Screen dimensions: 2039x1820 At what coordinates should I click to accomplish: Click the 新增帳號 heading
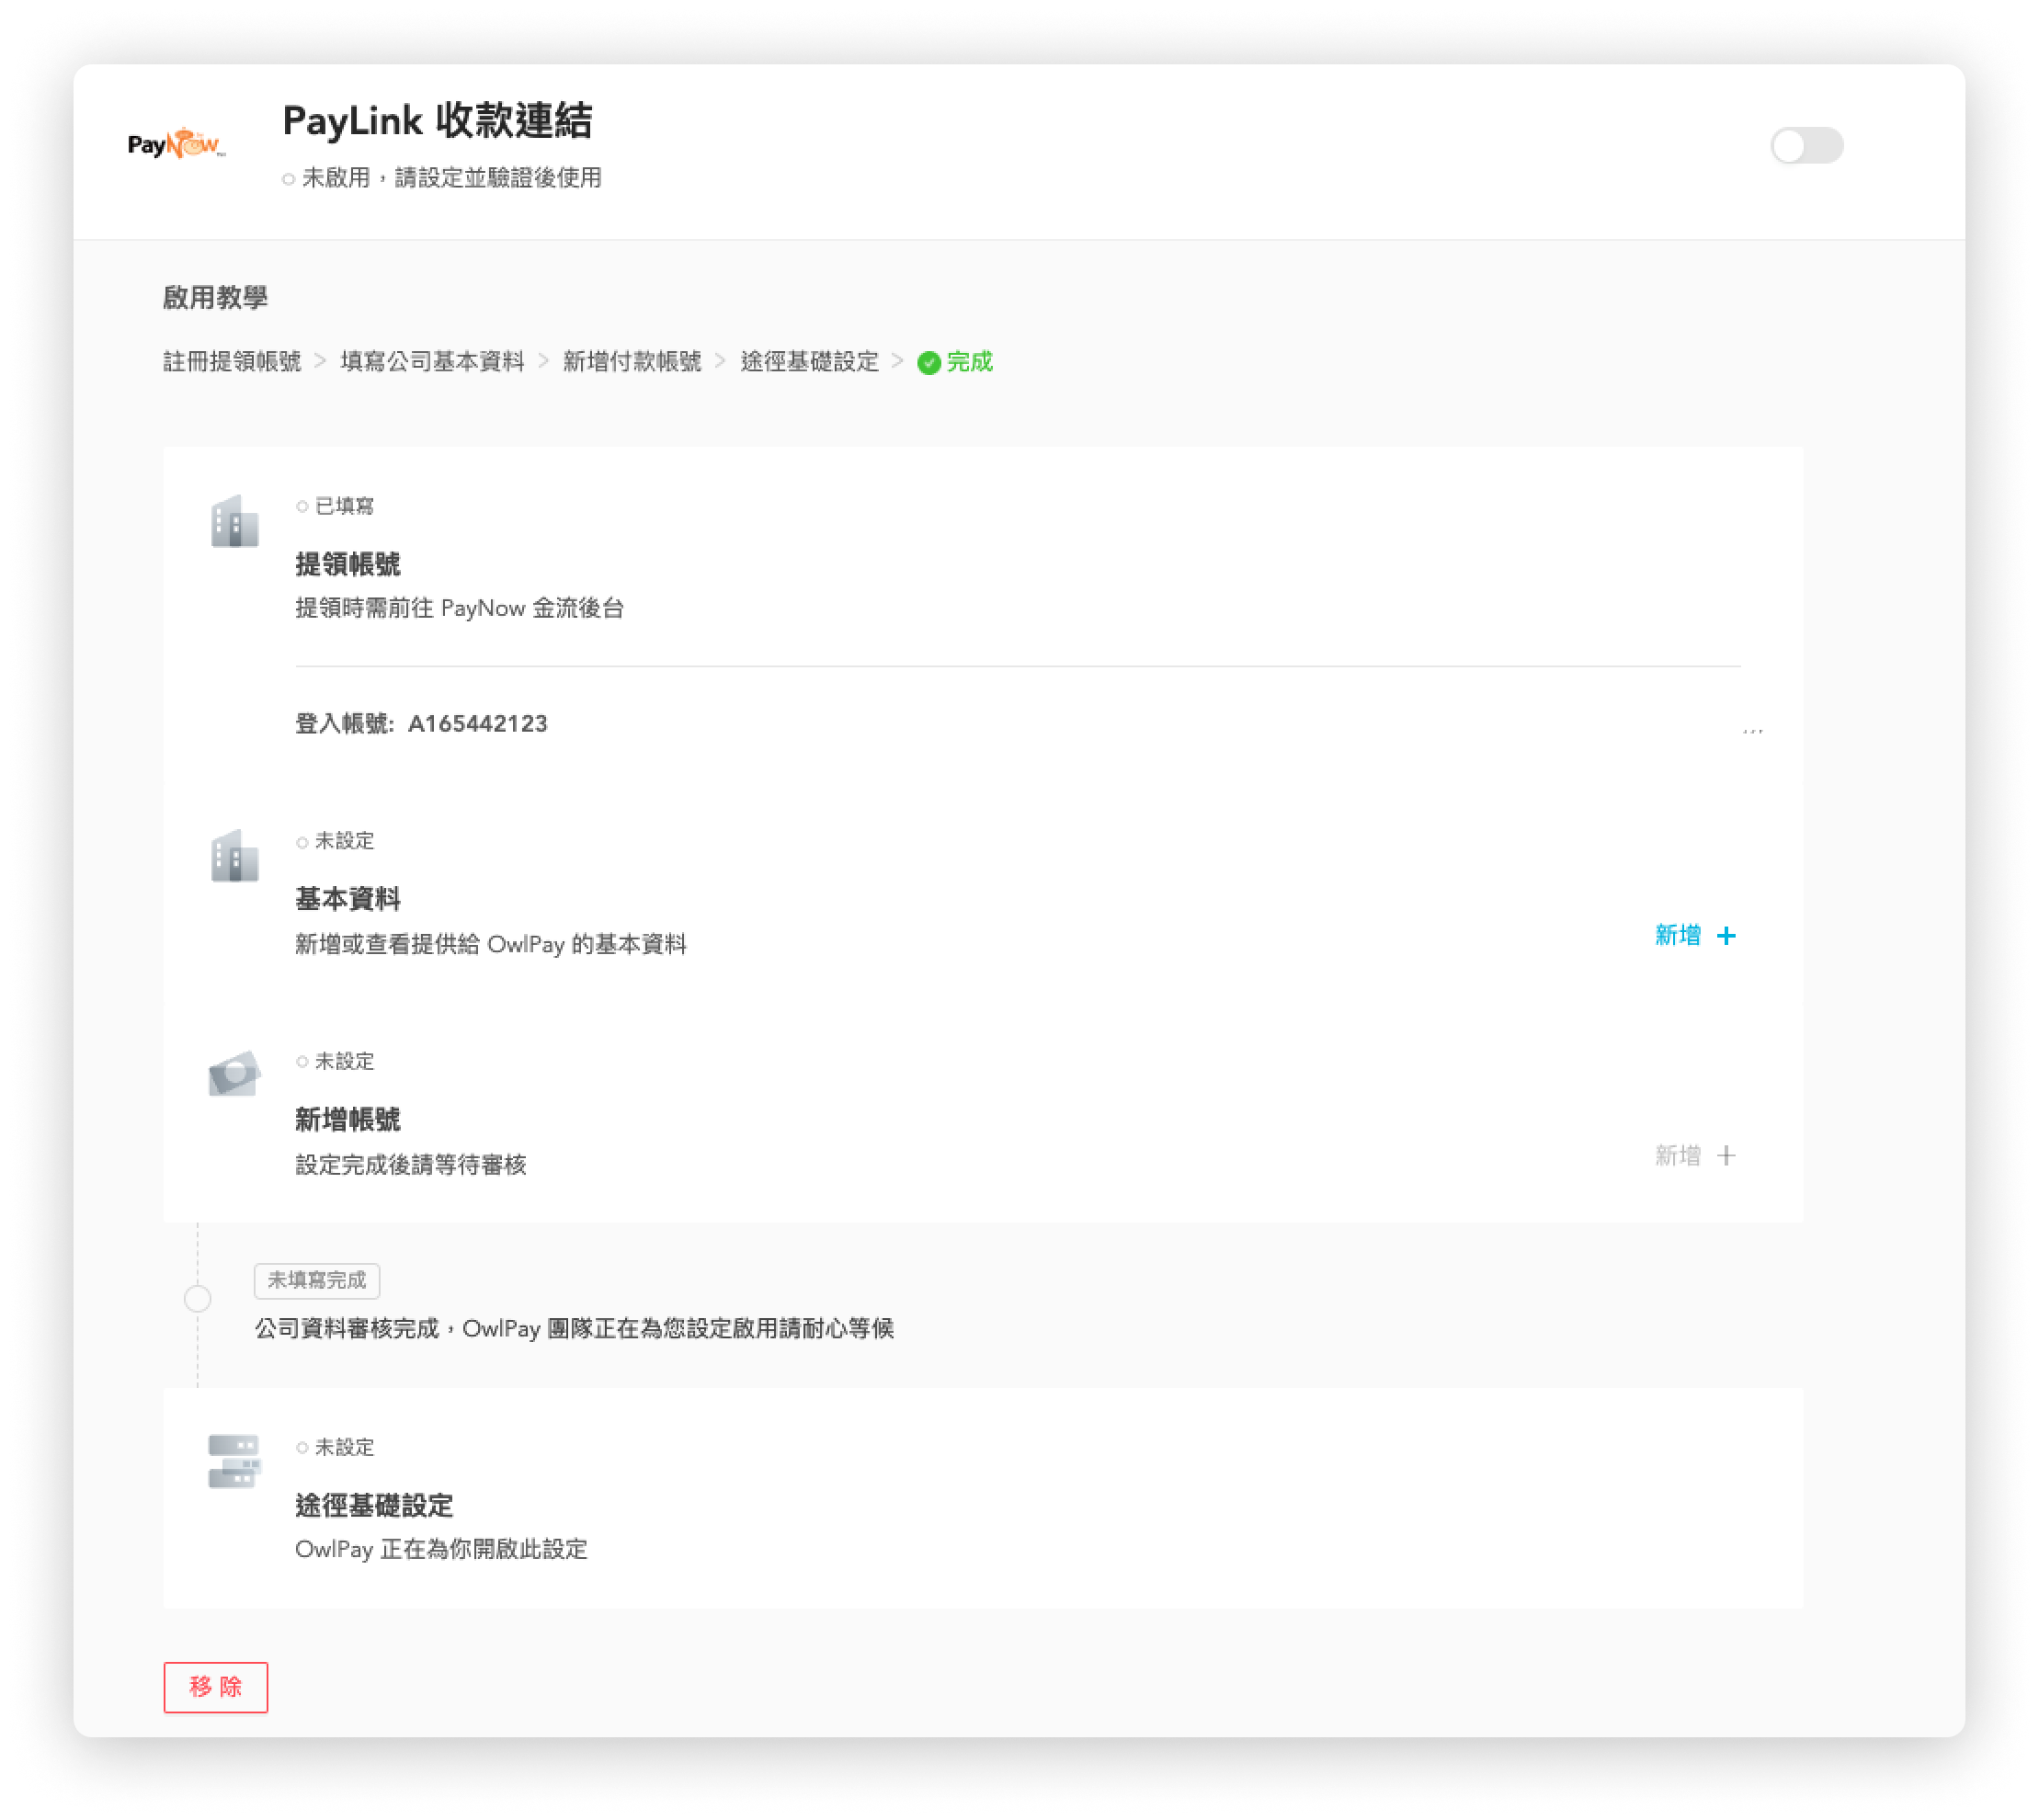(x=348, y=1119)
